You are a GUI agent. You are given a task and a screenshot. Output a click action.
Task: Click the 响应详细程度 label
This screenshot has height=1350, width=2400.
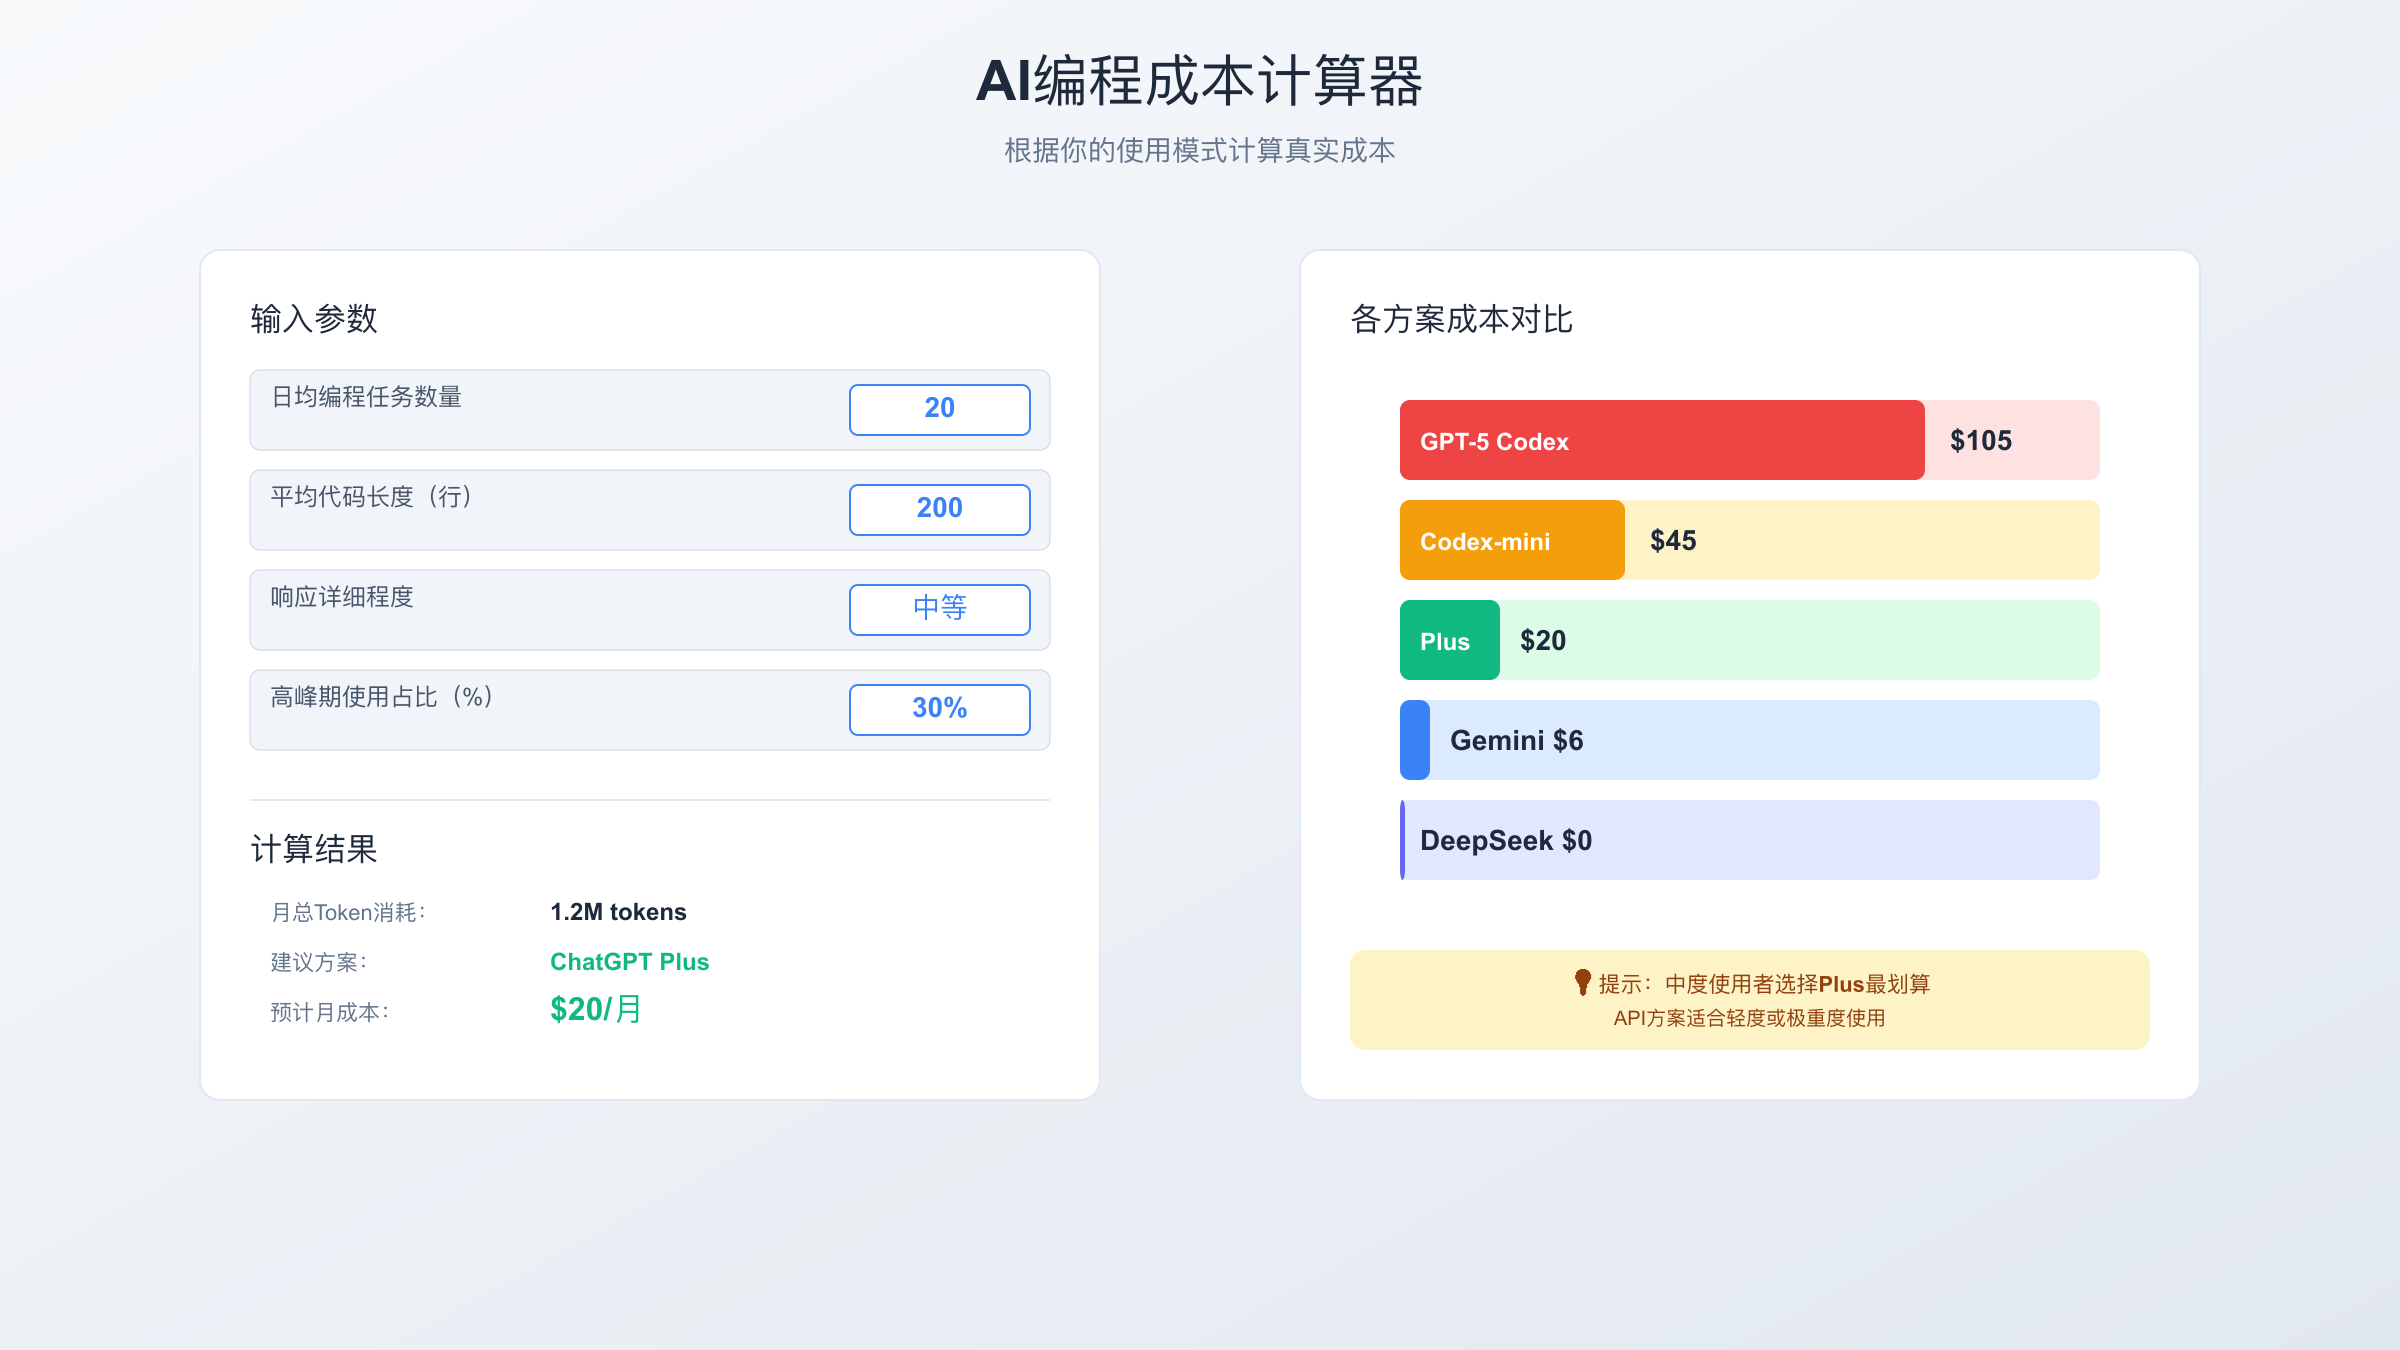(342, 597)
